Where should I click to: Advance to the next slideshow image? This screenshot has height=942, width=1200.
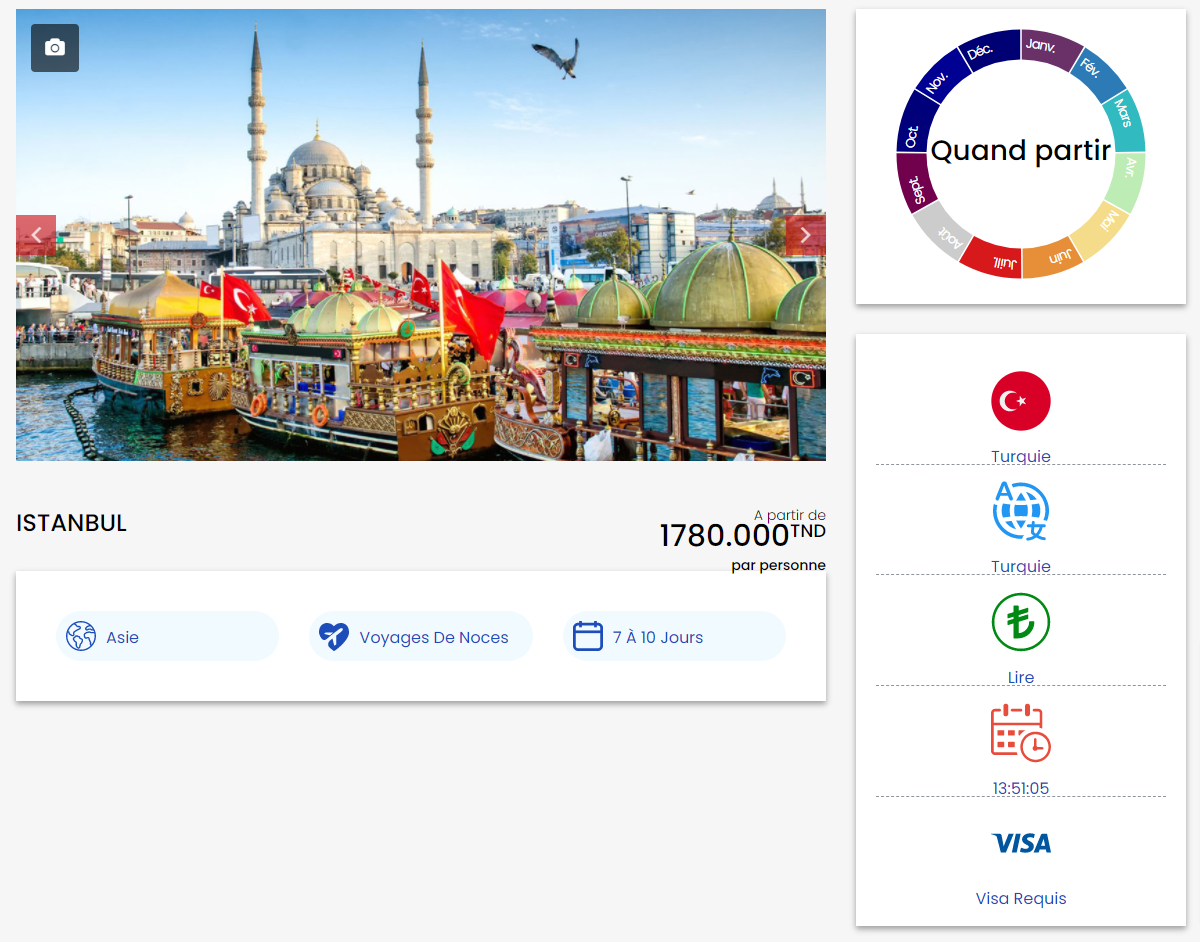click(x=806, y=236)
